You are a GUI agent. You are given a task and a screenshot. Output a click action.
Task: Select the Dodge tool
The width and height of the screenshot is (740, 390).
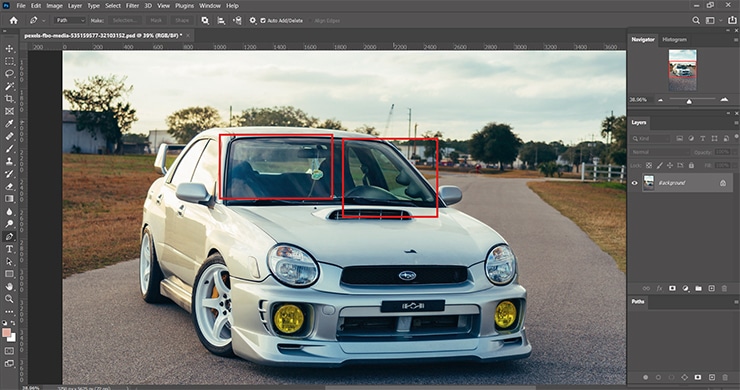tap(9, 224)
